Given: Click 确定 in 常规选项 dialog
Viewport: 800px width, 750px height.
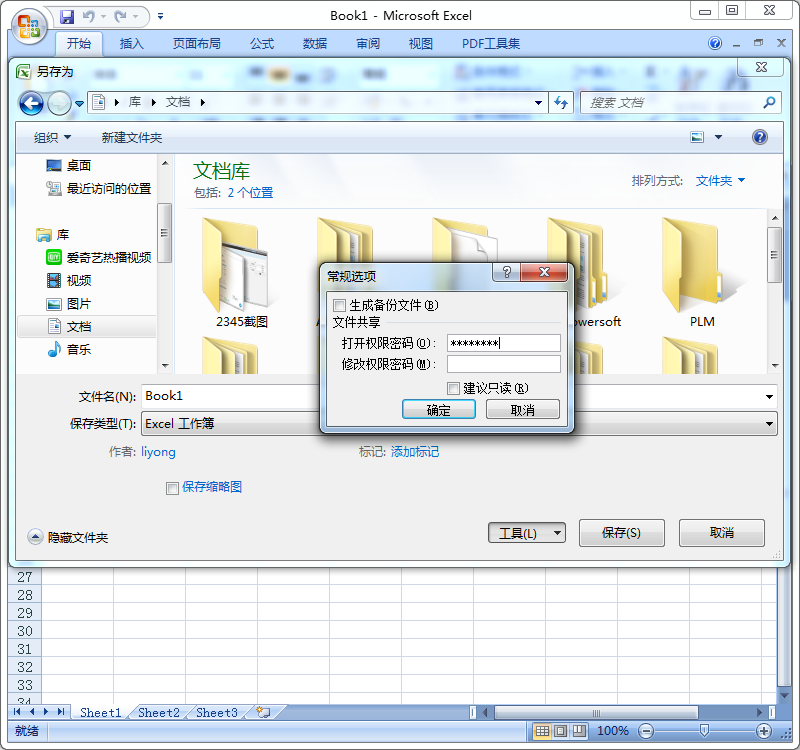Looking at the screenshot, I should (439, 410).
